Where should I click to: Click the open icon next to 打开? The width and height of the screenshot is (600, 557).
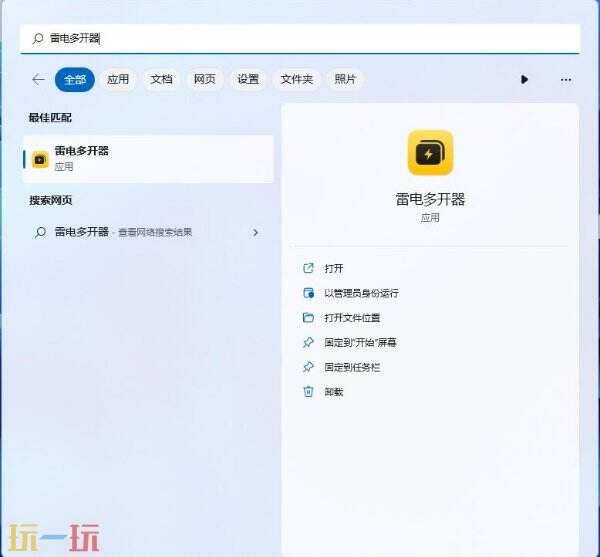[308, 268]
